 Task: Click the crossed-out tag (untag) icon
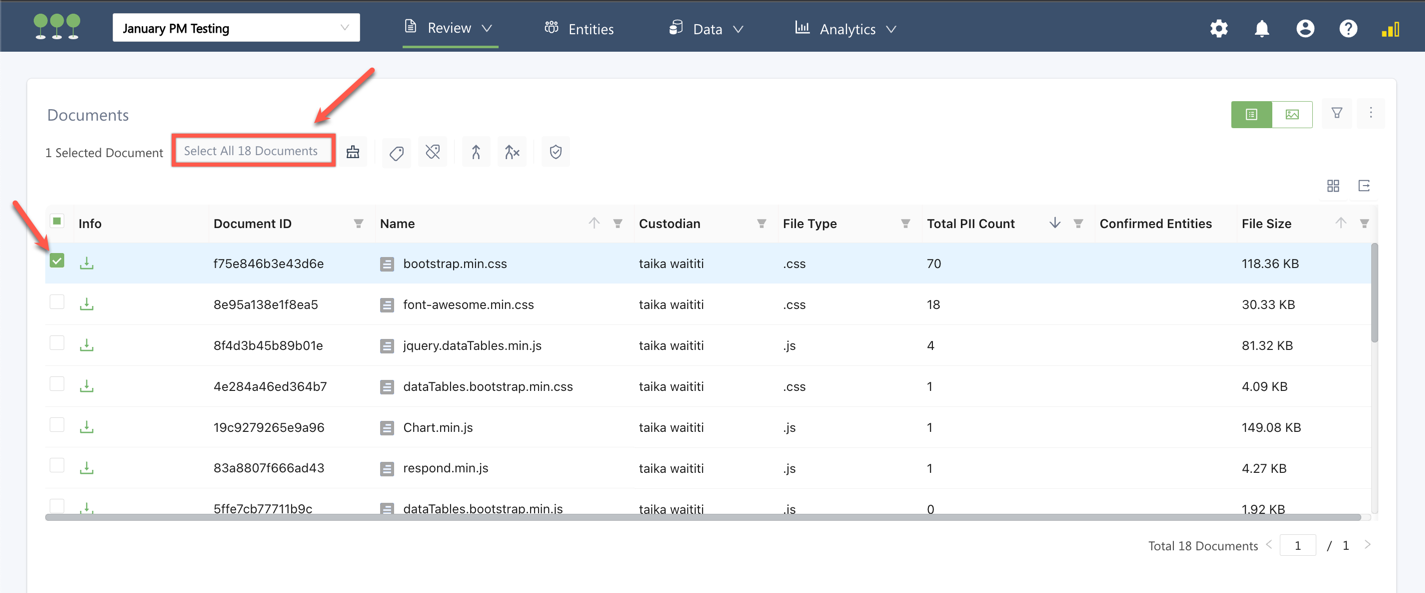pos(433,153)
